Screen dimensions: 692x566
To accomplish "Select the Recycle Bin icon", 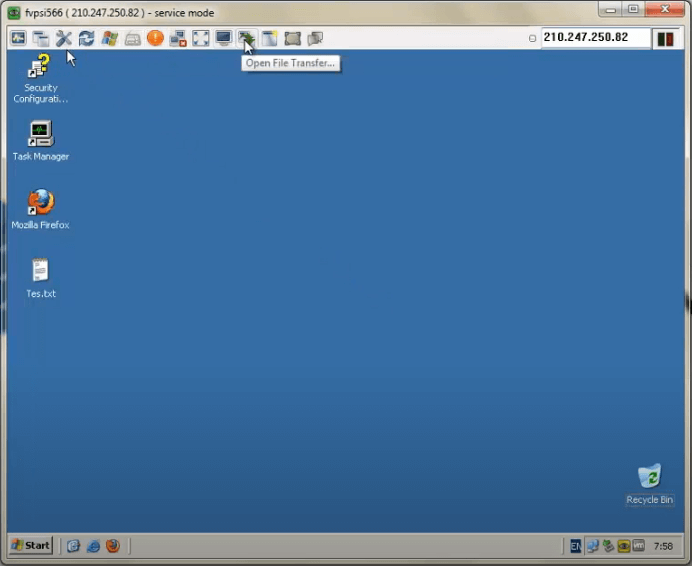I will pos(649,484).
